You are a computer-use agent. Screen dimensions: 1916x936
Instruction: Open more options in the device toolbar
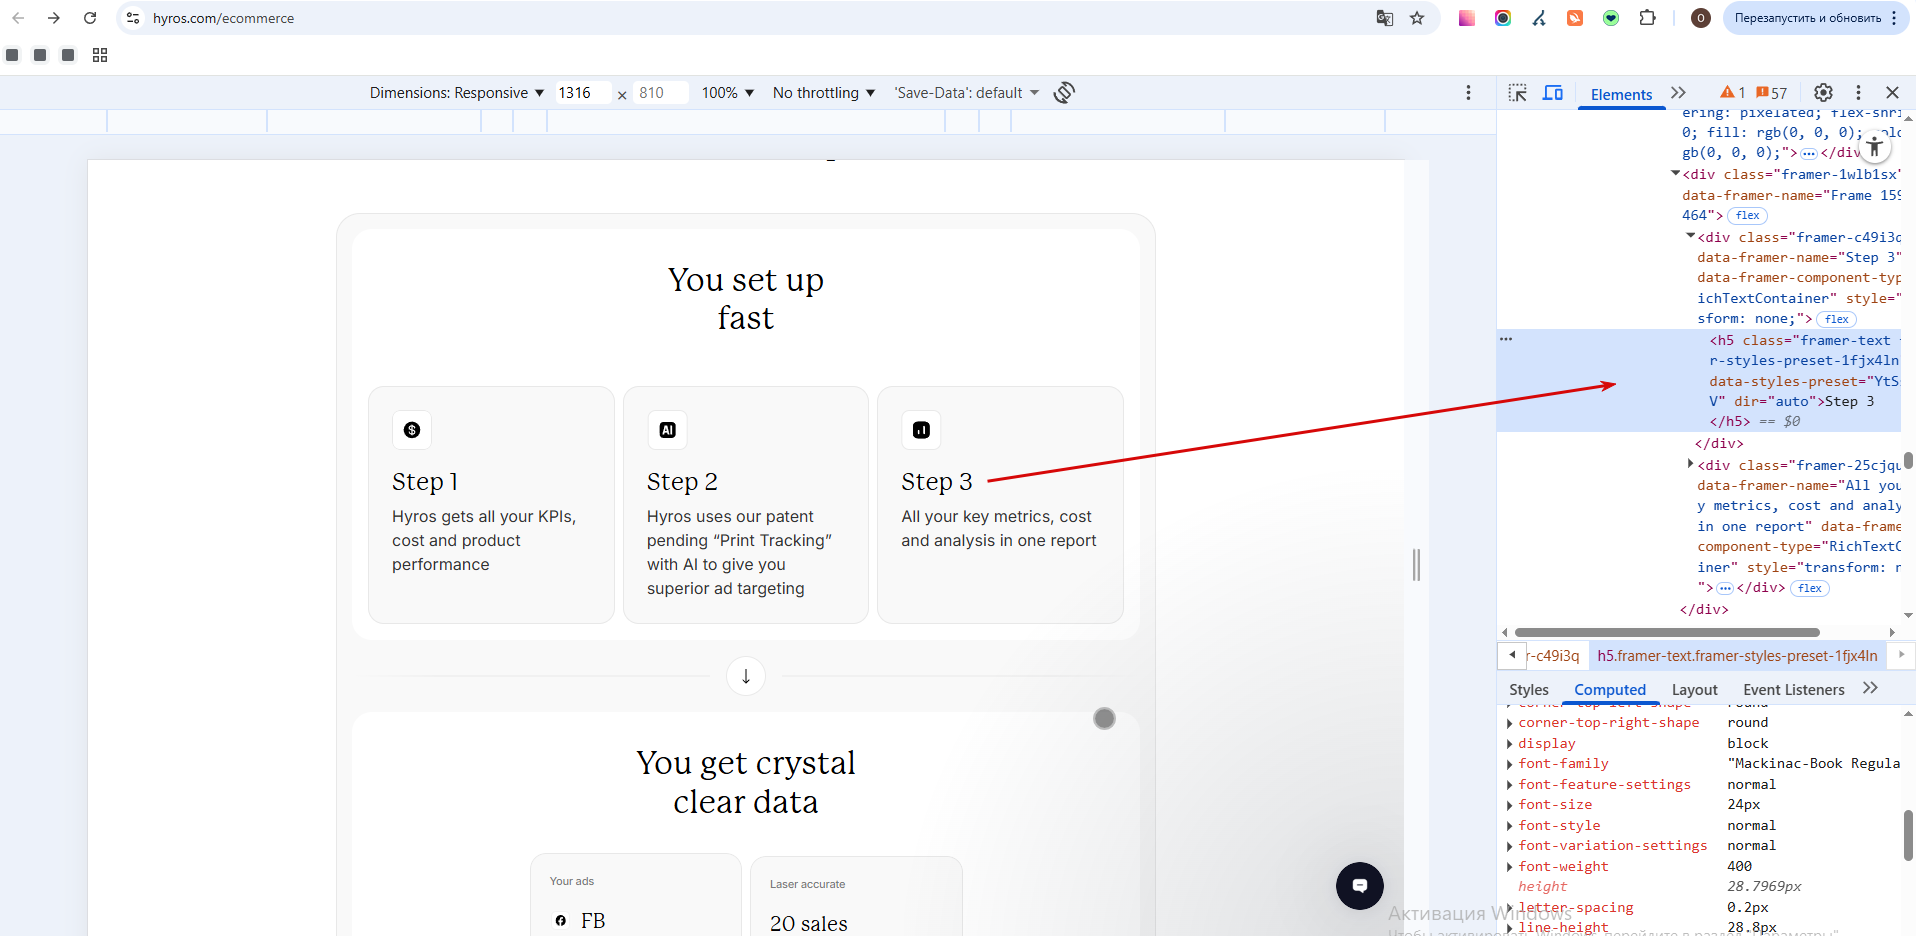(x=1468, y=93)
